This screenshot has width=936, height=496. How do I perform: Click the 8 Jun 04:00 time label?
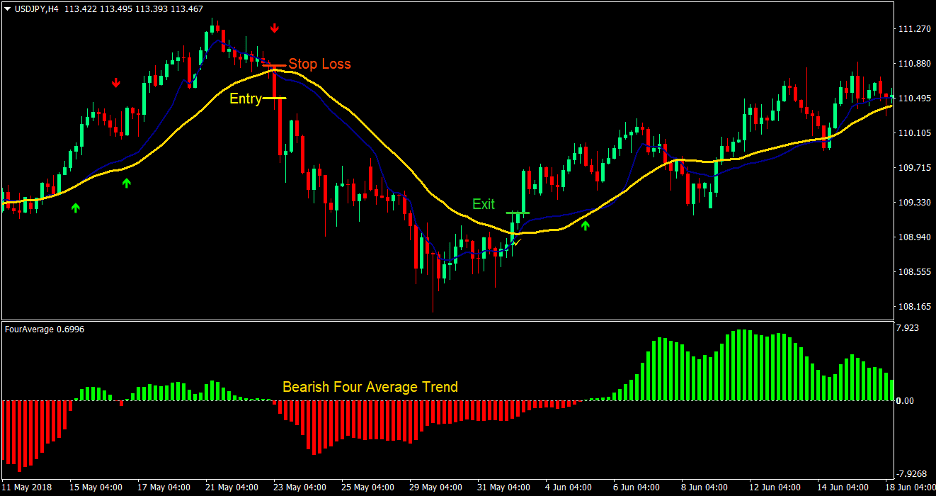click(x=704, y=487)
